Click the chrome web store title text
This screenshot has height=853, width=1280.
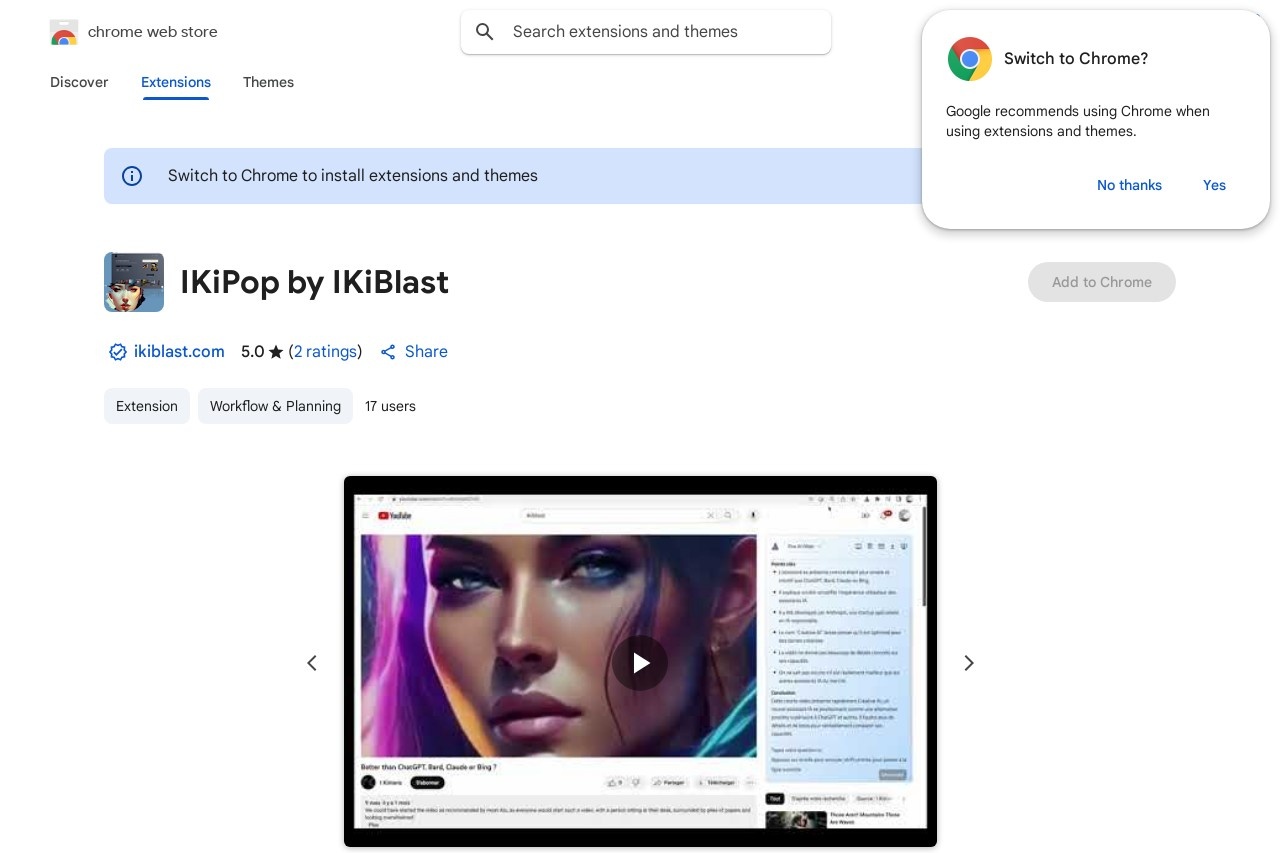tap(153, 32)
